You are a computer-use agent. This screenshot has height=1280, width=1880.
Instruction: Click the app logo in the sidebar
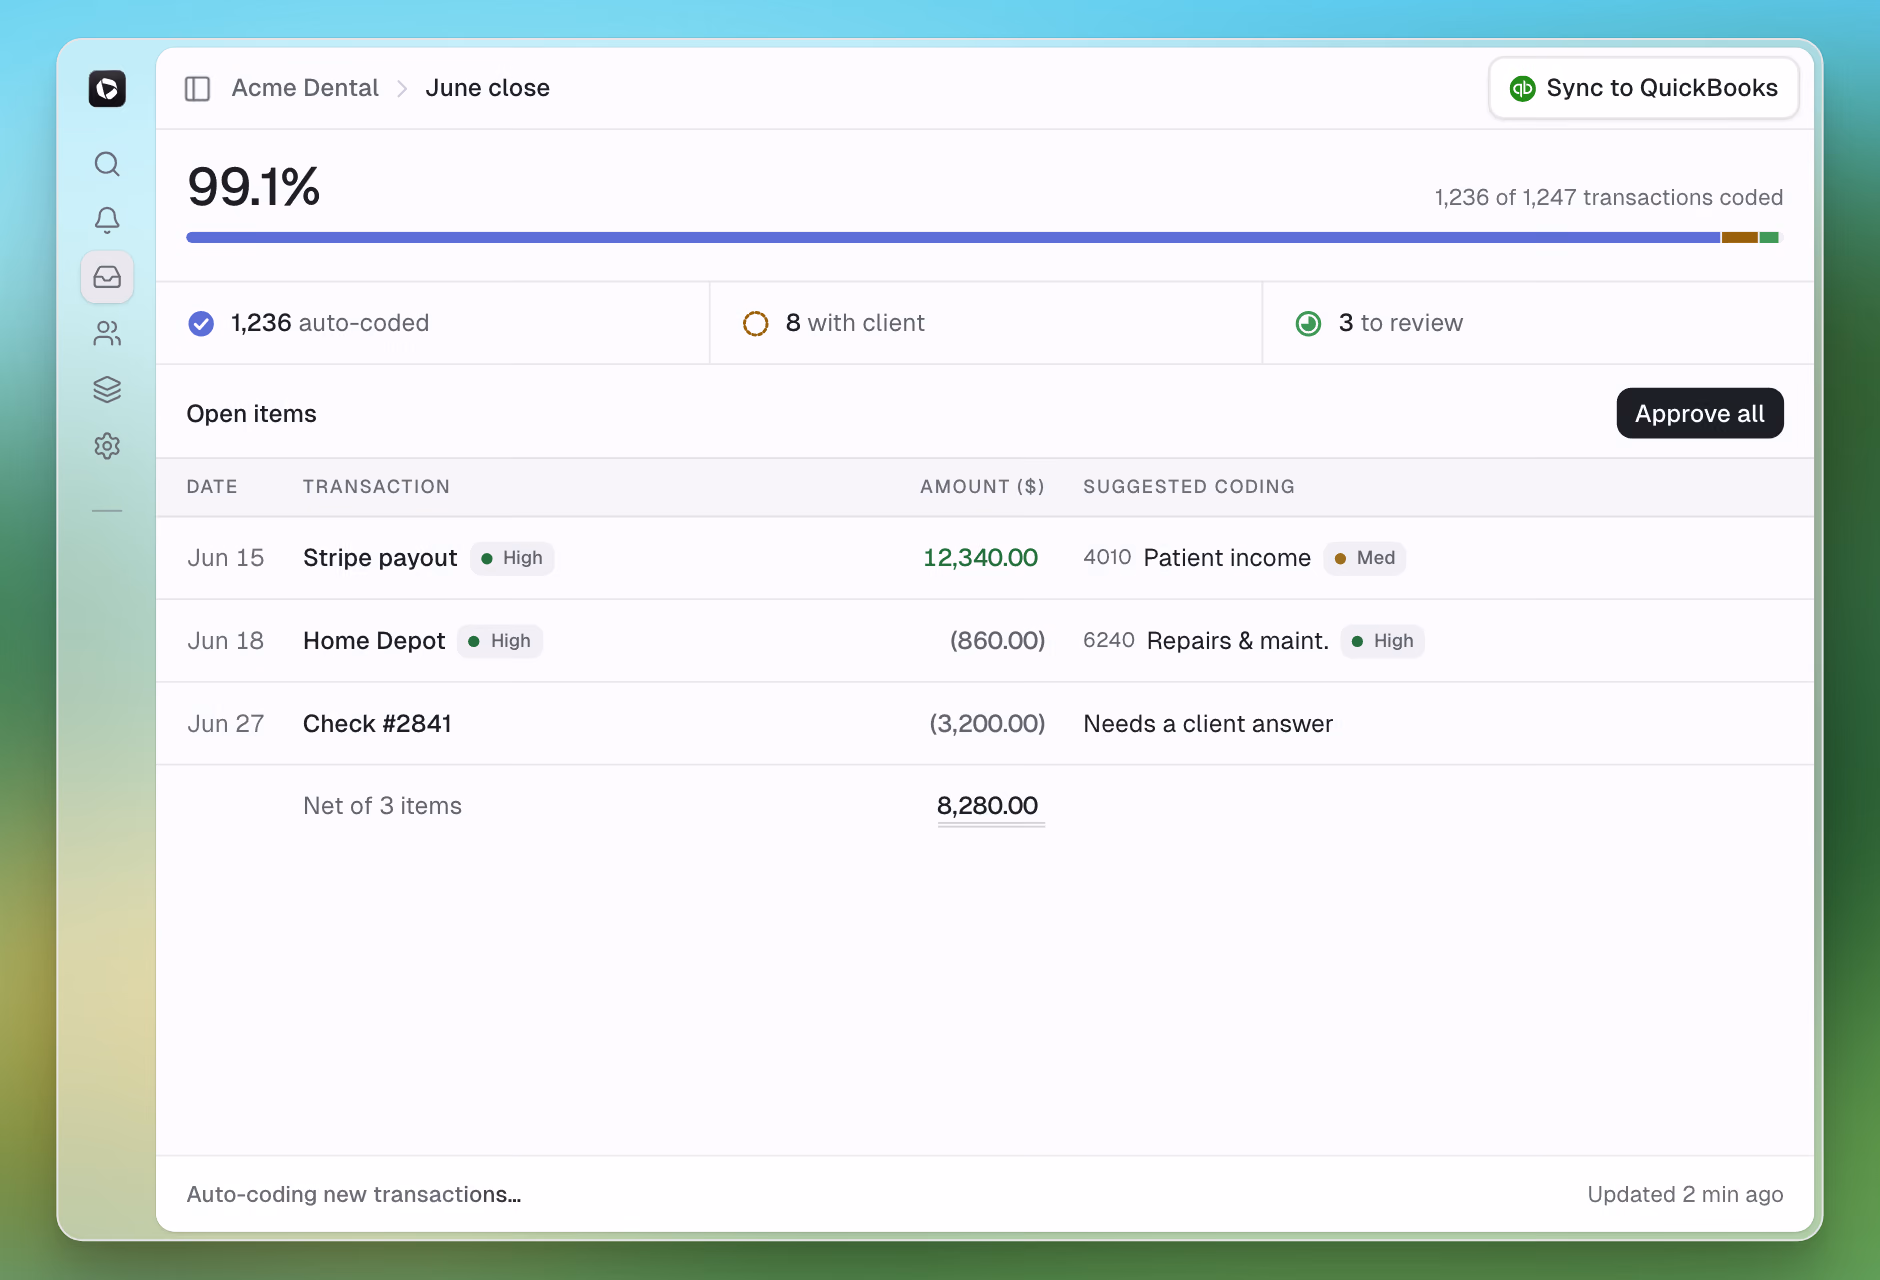tap(107, 88)
